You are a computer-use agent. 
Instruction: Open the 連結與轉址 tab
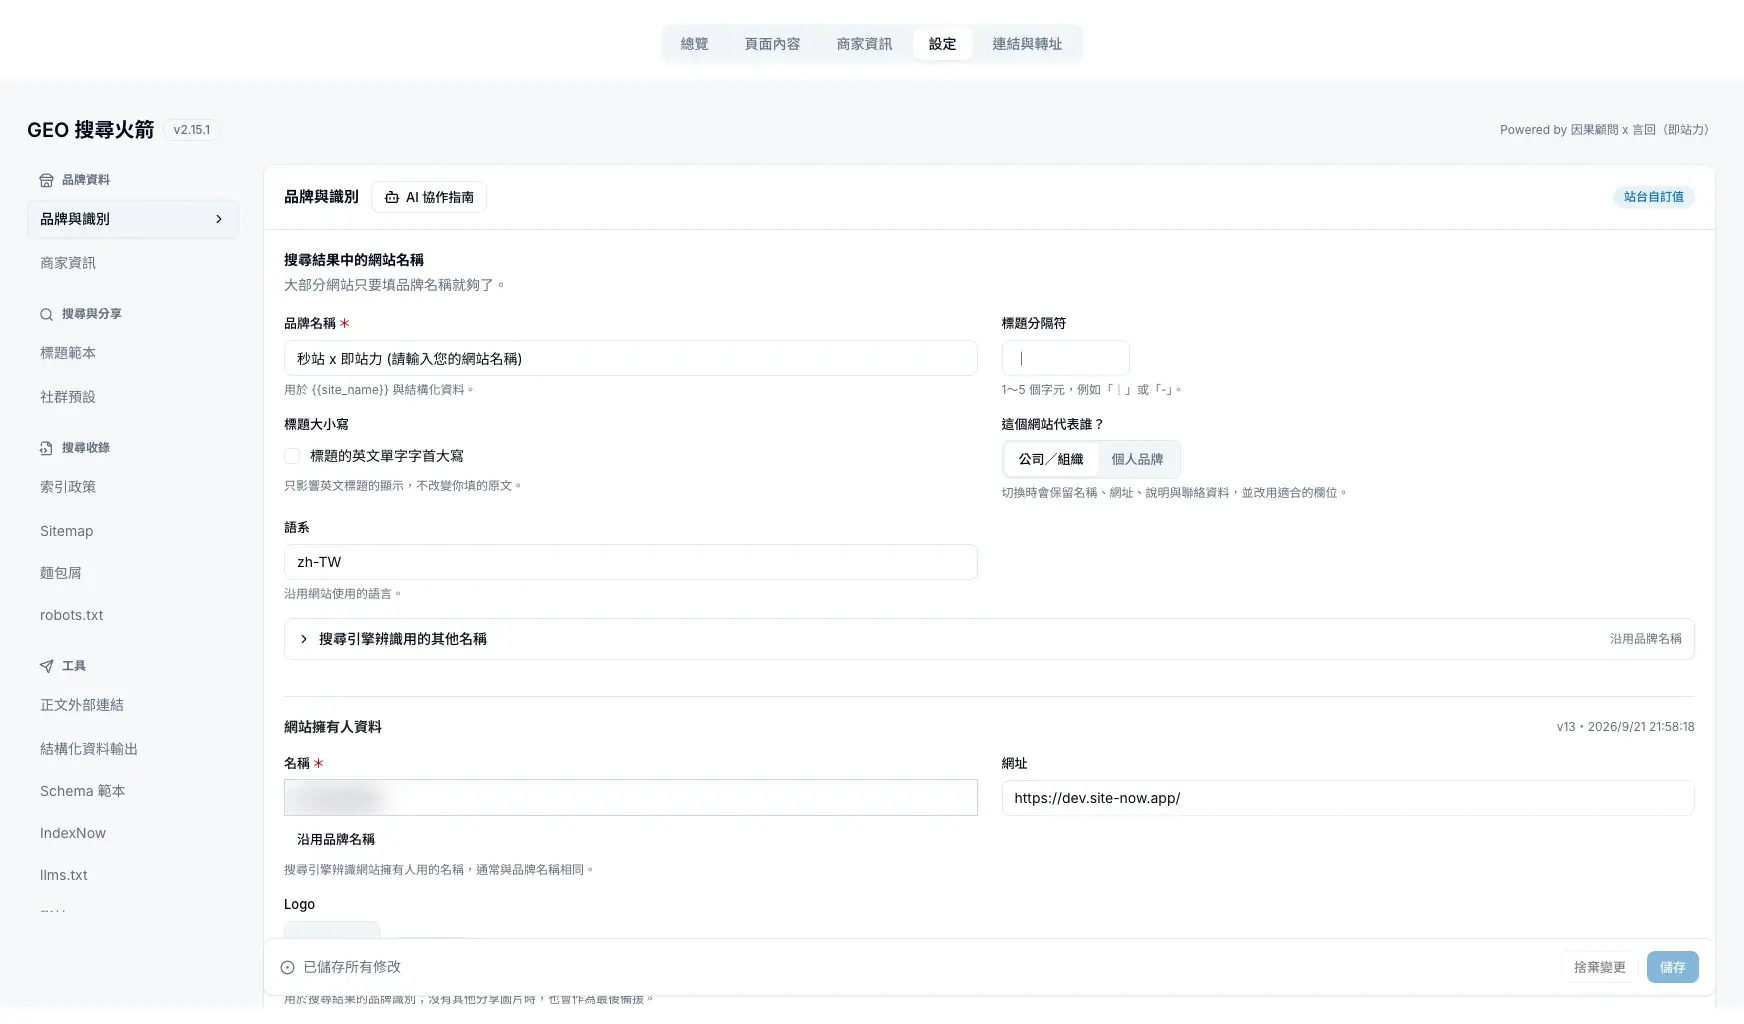point(1027,44)
